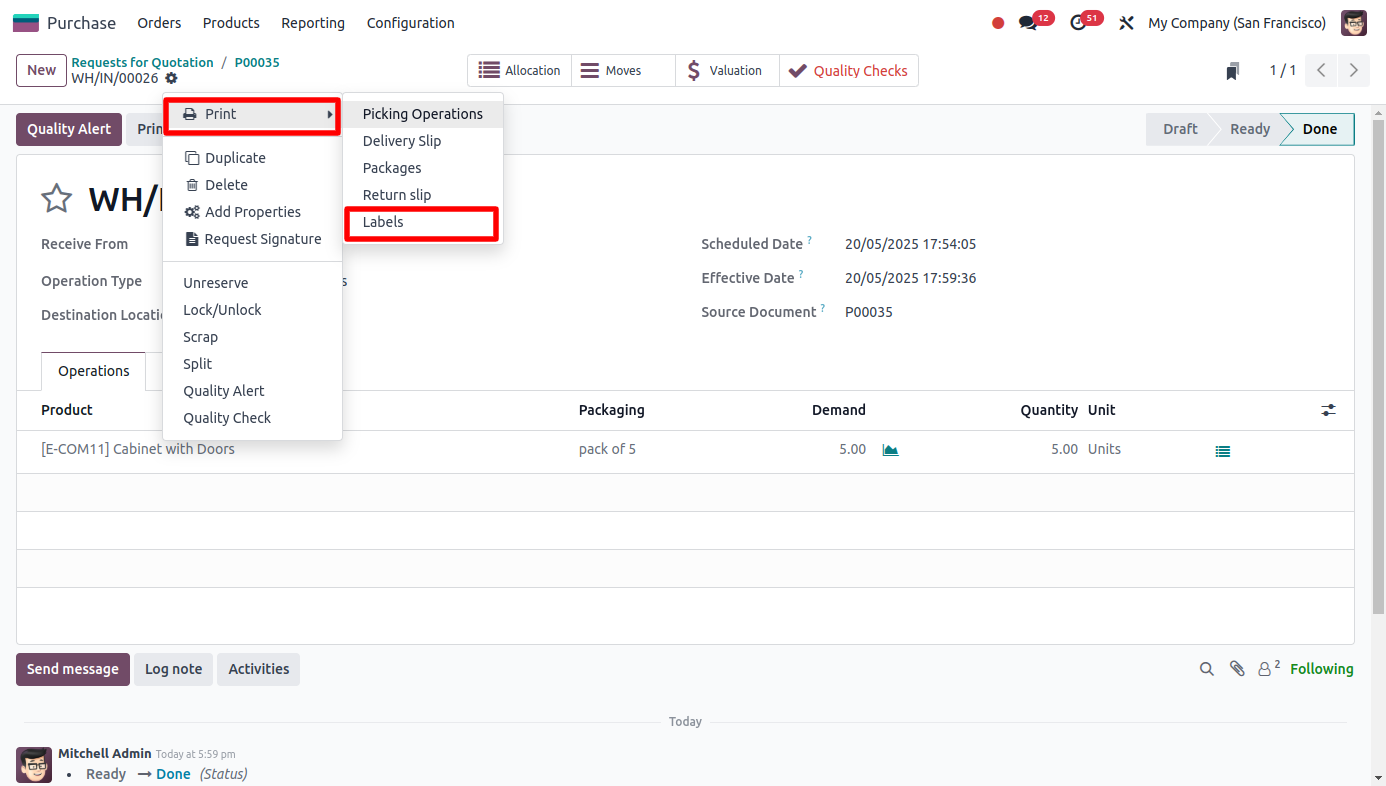Click the Quality Checks button
This screenshot has width=1386, height=786.
(849, 70)
